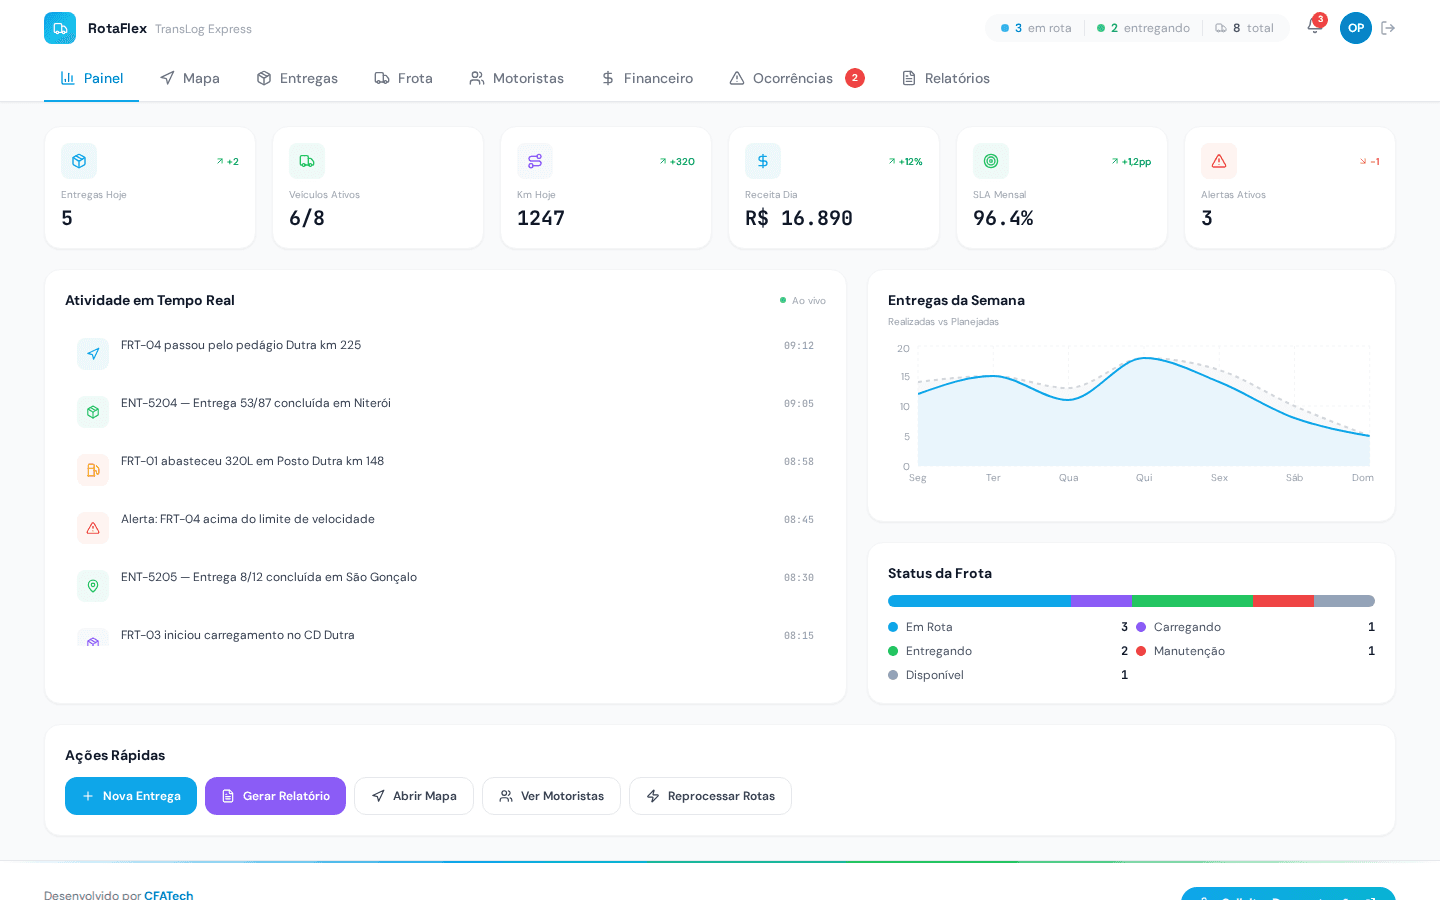Viewport: 1440px width, 900px height.
Task: Open the OP user avatar menu
Action: click(1356, 28)
